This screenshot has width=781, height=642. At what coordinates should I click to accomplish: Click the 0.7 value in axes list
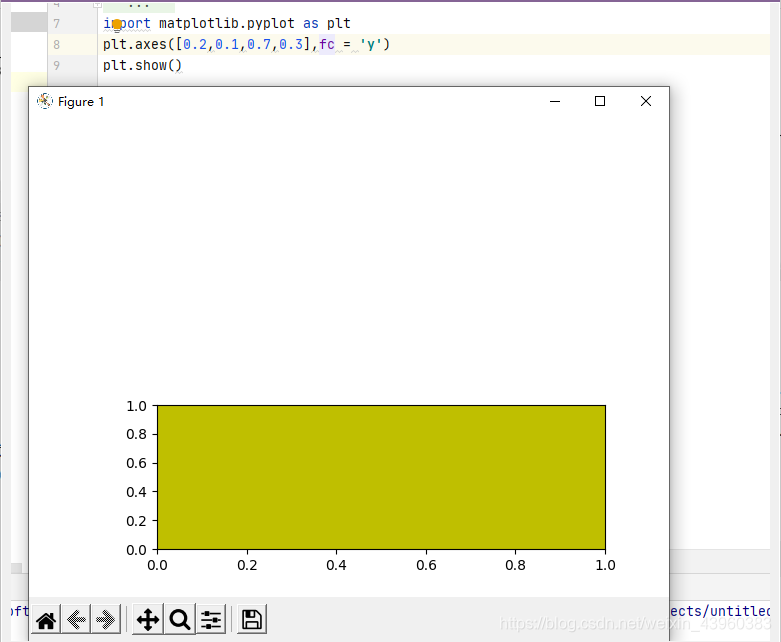(259, 44)
